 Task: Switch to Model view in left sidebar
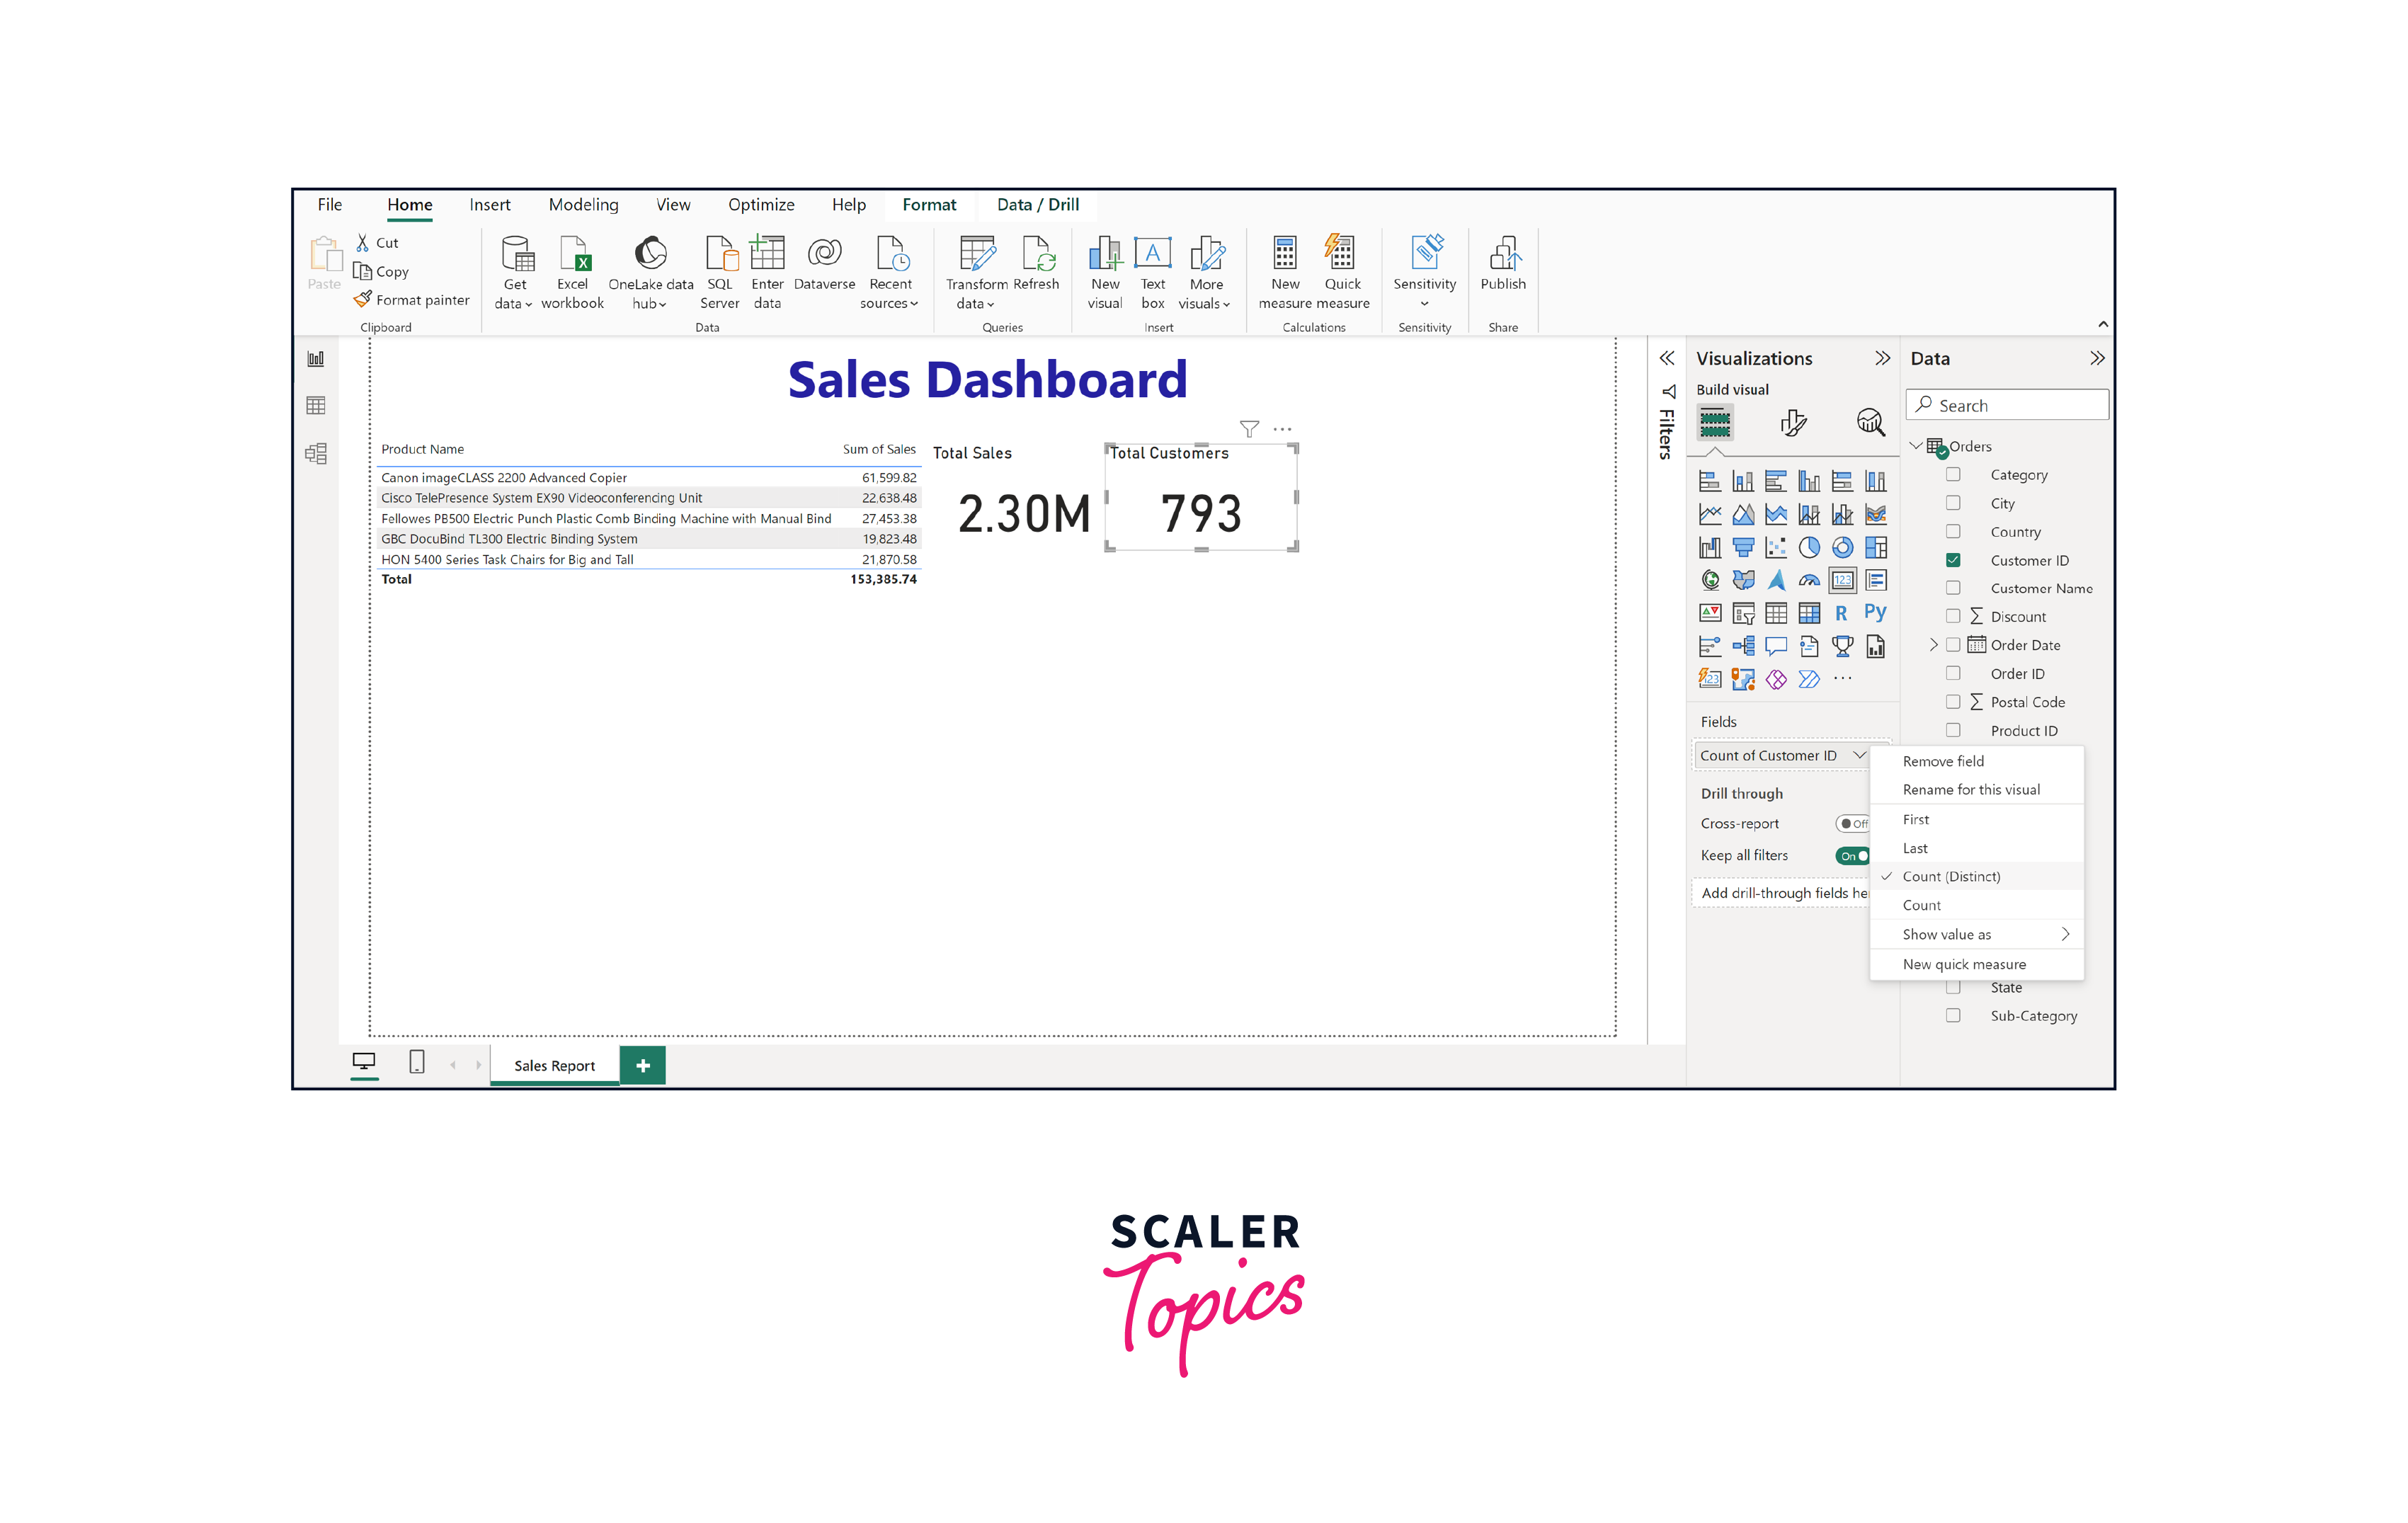pos(316,454)
